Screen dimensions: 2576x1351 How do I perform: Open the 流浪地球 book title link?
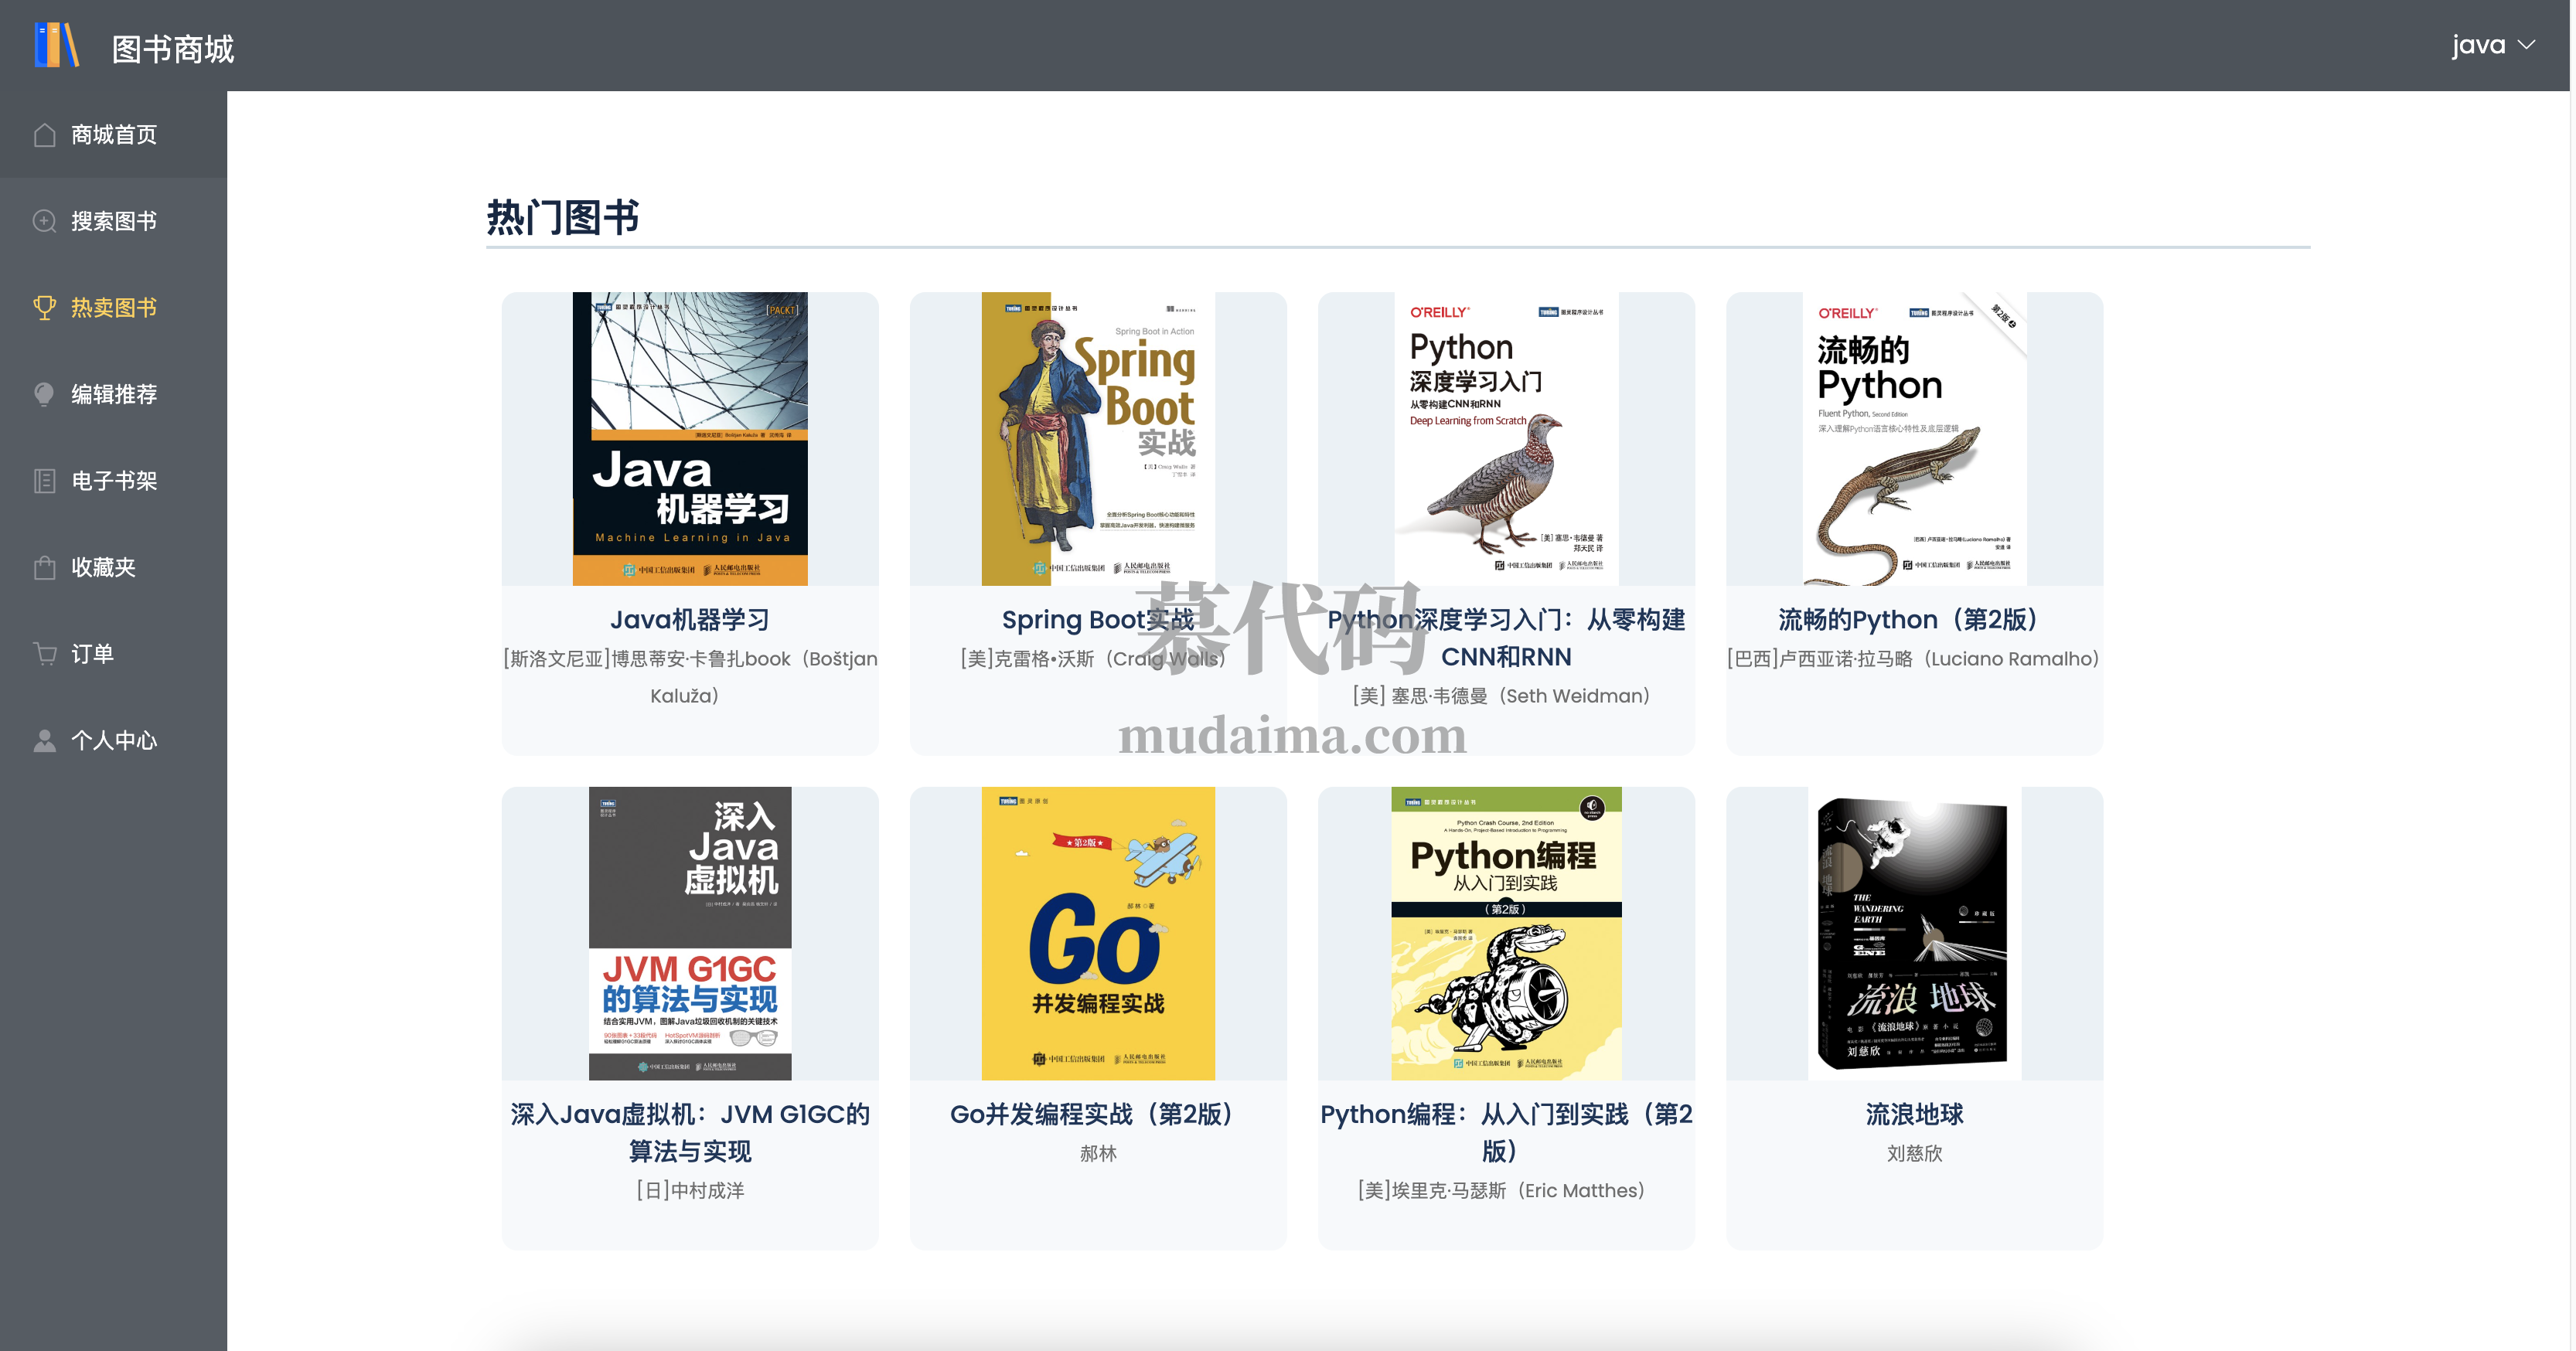[x=1913, y=1114]
